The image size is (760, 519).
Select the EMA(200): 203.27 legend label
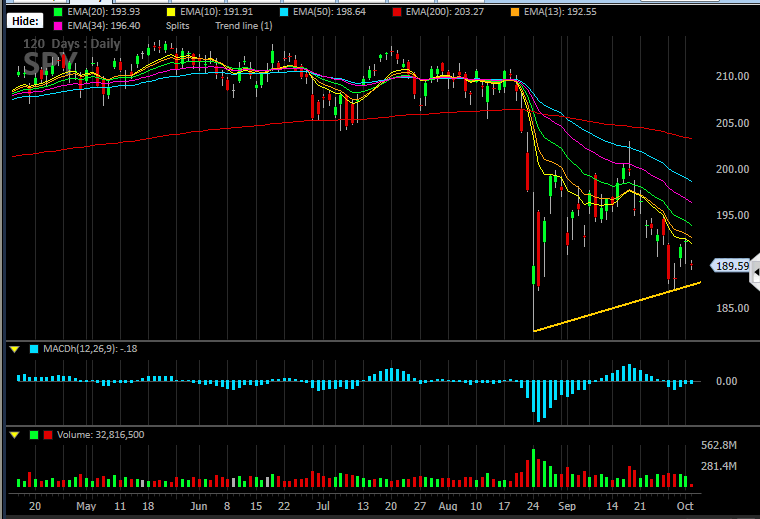click(445, 12)
